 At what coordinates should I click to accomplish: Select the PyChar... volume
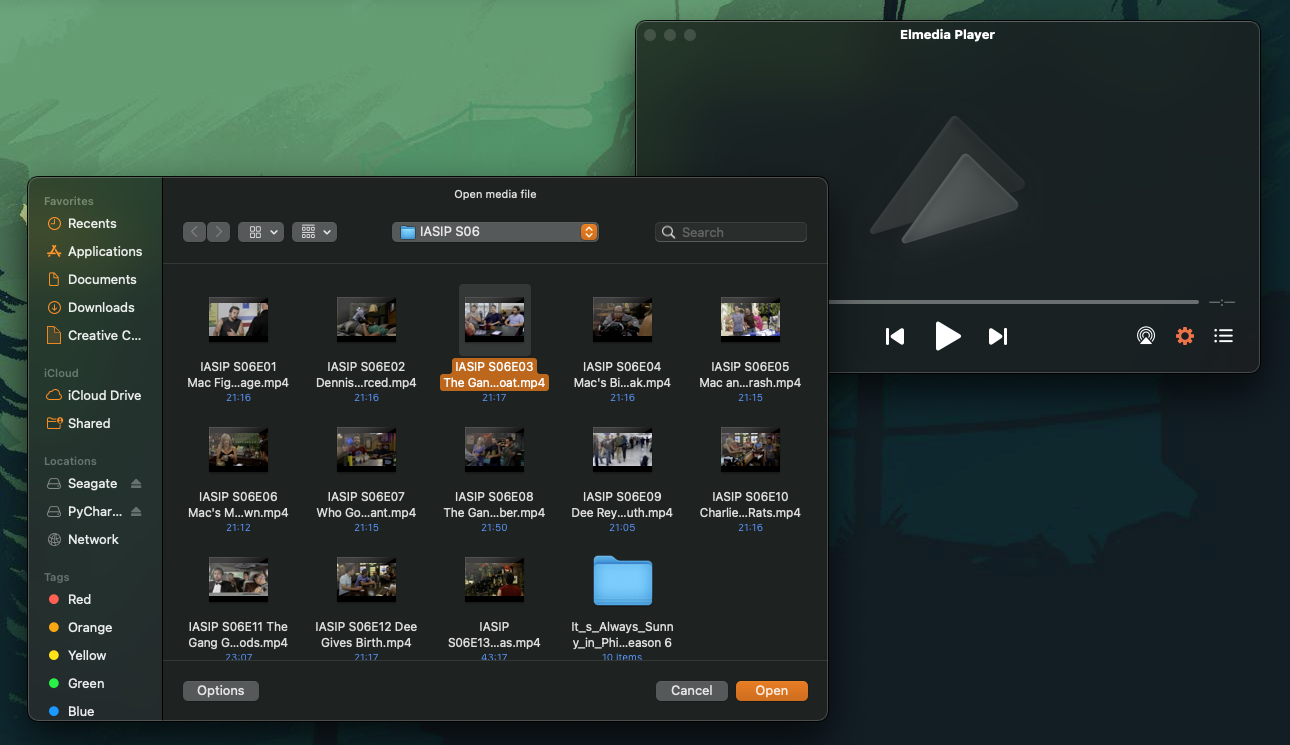[x=94, y=512]
